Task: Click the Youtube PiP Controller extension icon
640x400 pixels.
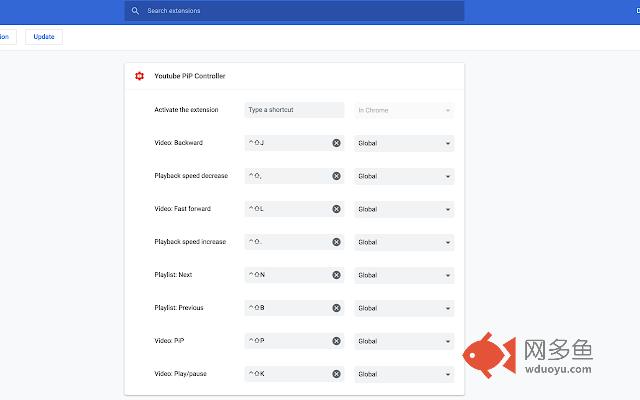Action: tap(140, 76)
